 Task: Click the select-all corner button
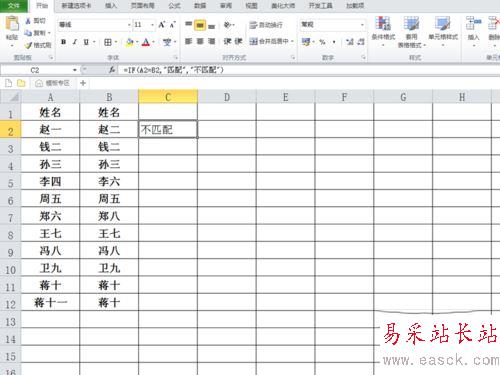point(10,97)
